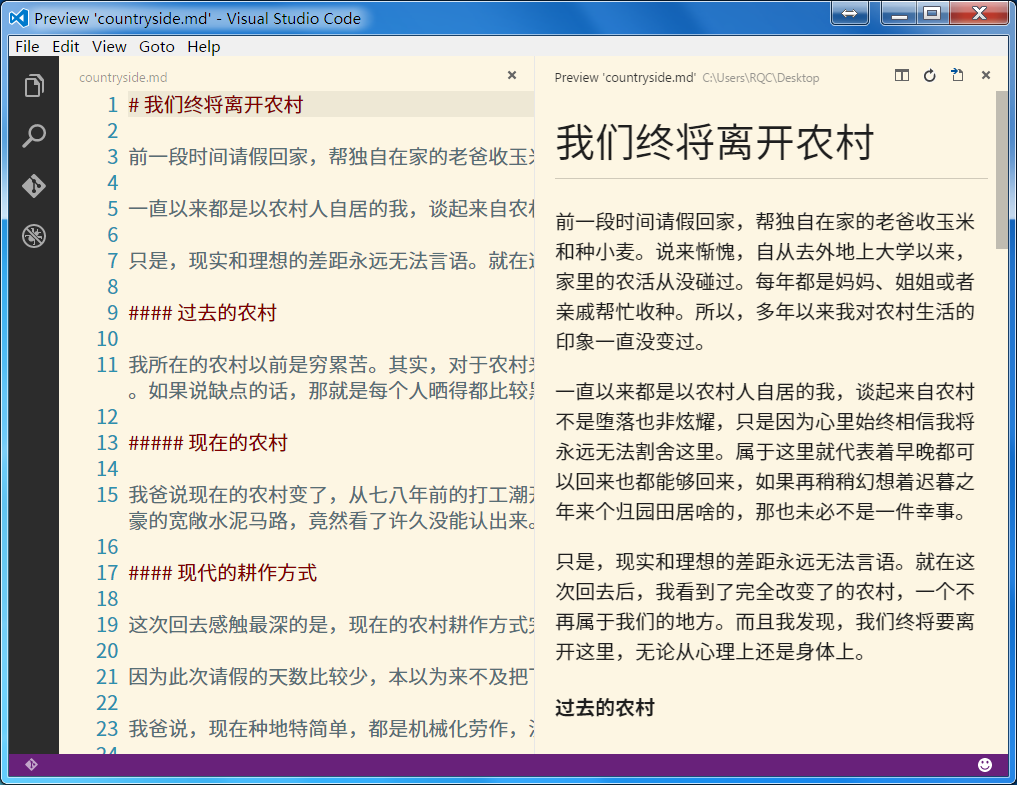This screenshot has height=785, width=1017.
Task: Click line 3 text starting '前一段时间请假回家'
Action: [331, 156]
